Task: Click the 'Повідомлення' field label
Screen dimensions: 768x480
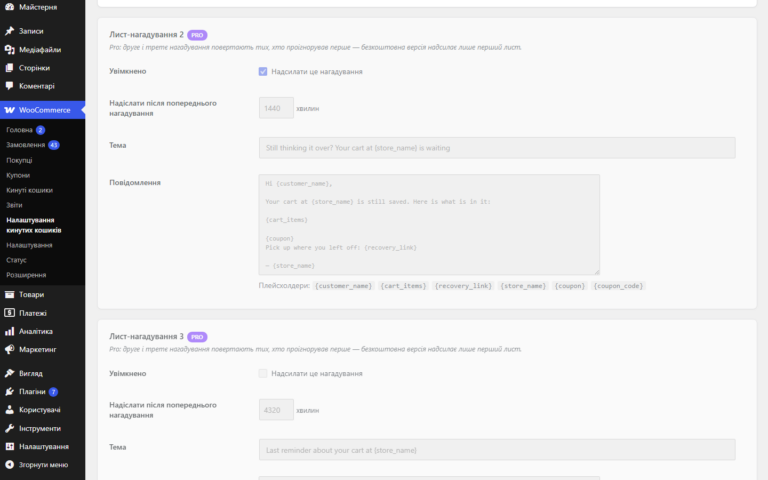Action: [x=135, y=182]
